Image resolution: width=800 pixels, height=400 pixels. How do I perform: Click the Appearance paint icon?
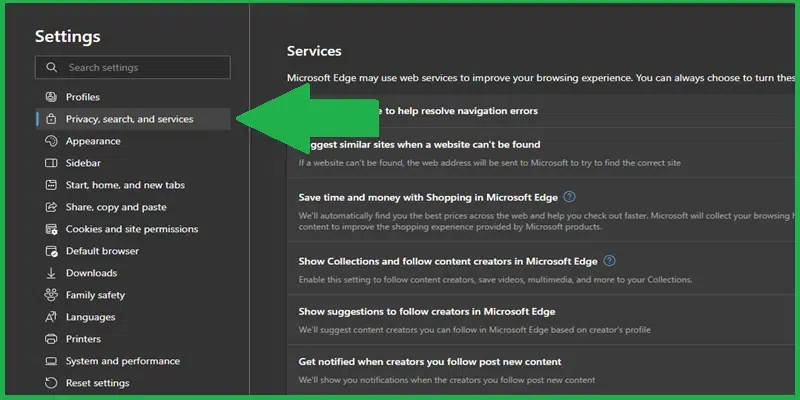pyautogui.click(x=51, y=141)
